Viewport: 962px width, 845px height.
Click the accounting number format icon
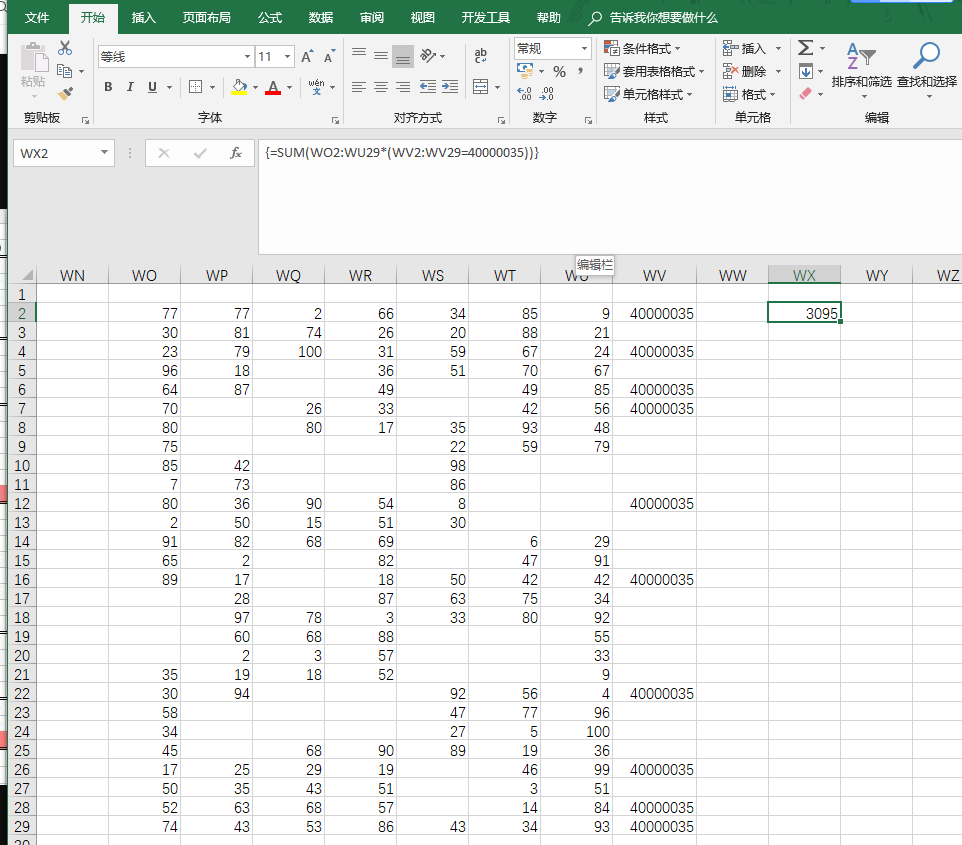[x=525, y=71]
